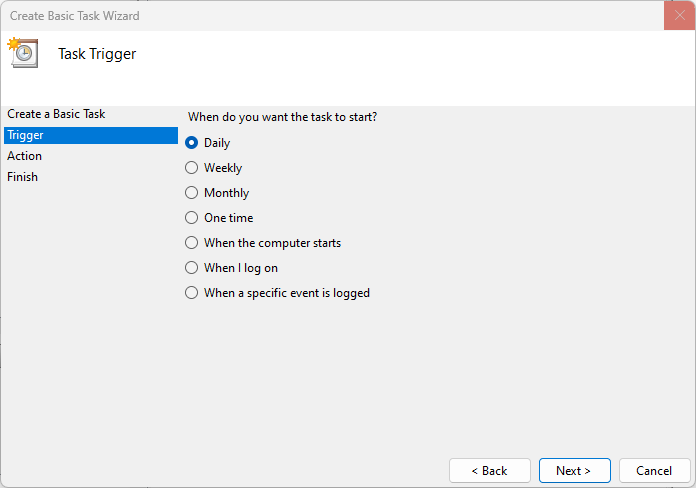Click the Task Trigger clock icon
Viewport: 696px width, 488px height.
pos(23,53)
